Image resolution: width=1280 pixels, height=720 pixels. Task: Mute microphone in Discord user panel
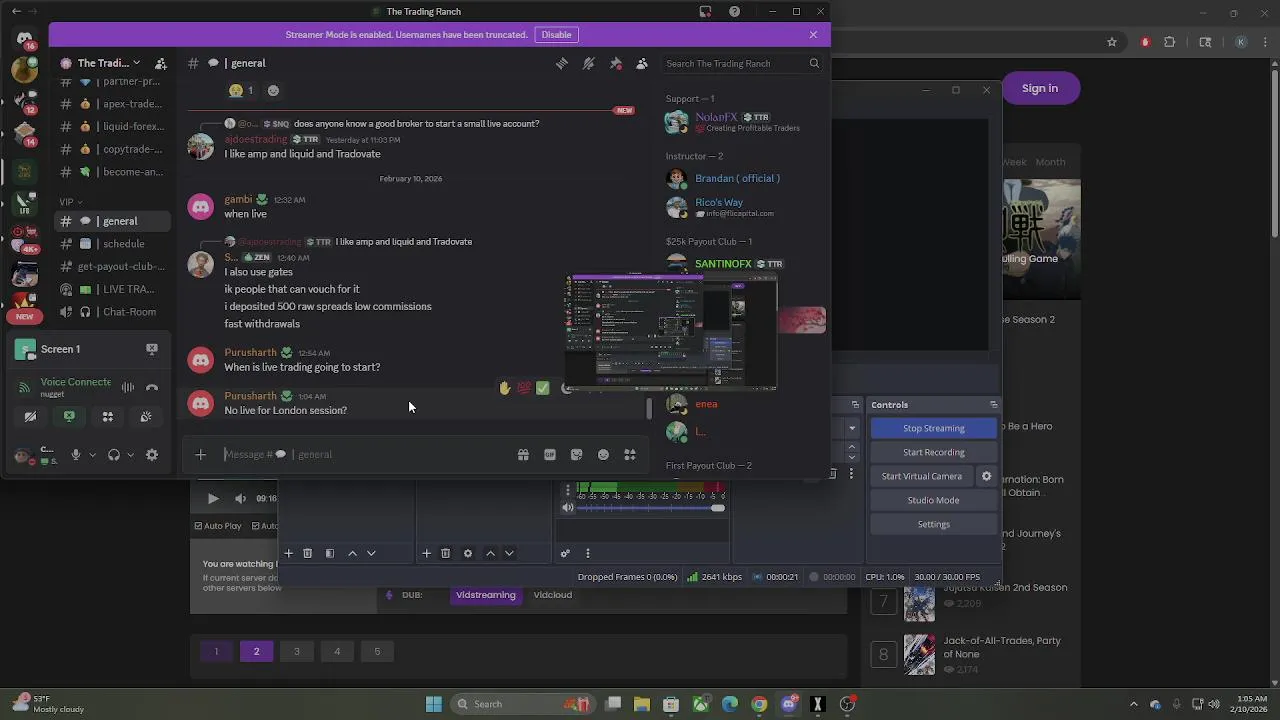point(75,455)
